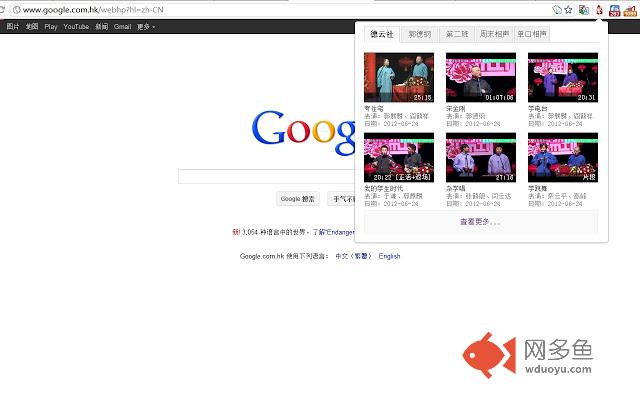
Task: Click the tag icon left of bookmark star
Action: click(557, 10)
